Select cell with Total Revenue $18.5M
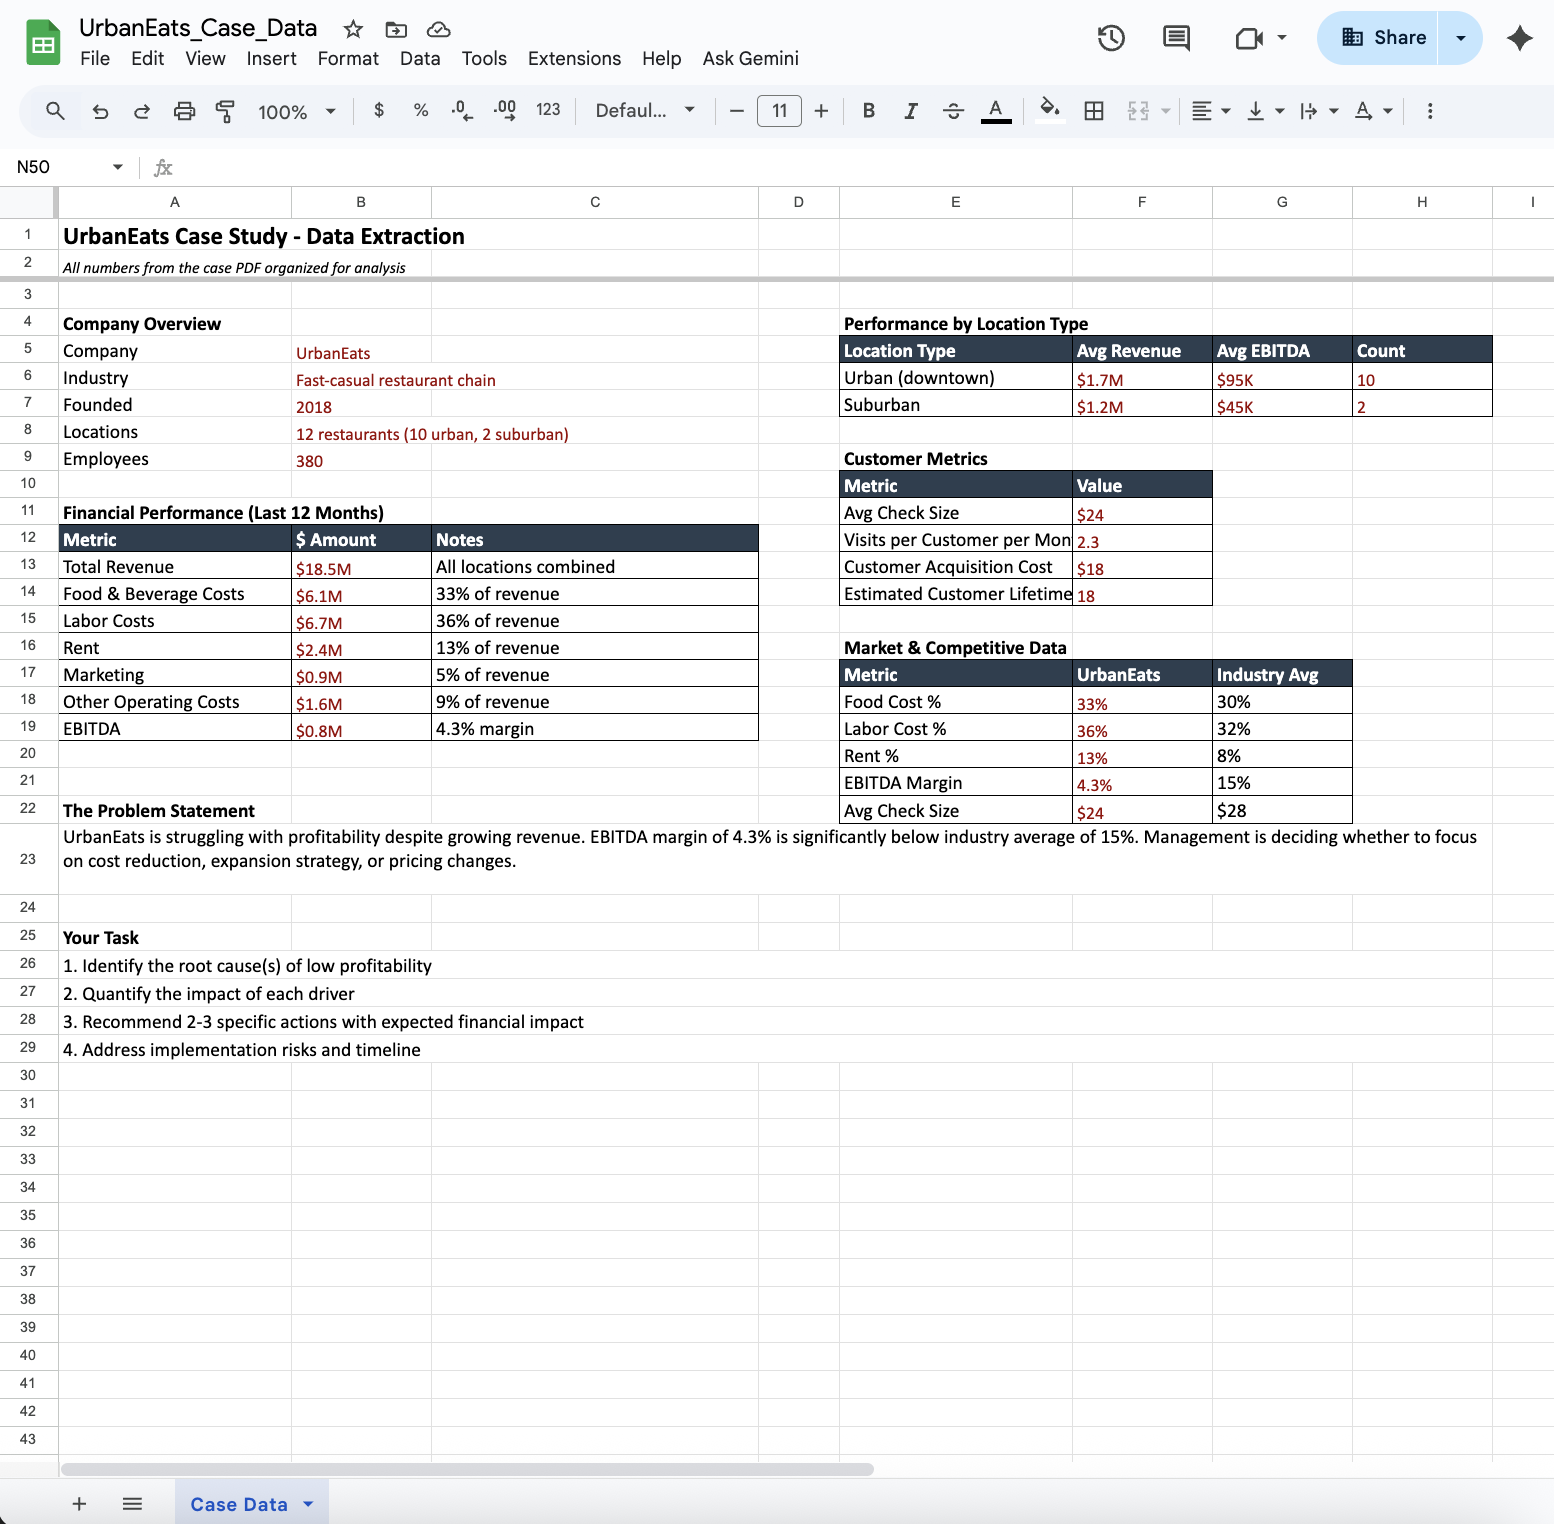This screenshot has height=1524, width=1554. pos(361,567)
